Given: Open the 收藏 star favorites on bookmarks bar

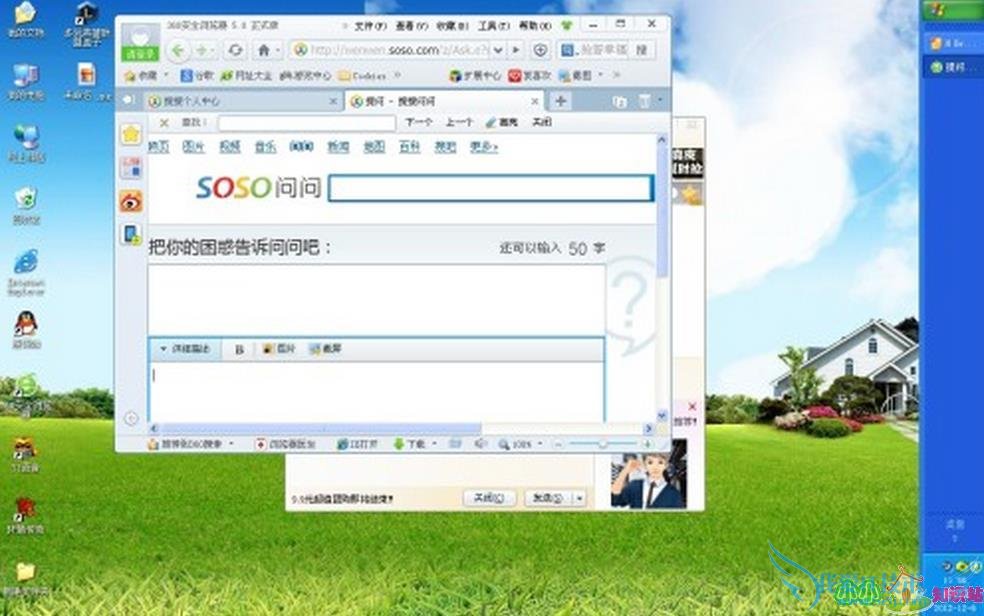Looking at the screenshot, I should click(142, 76).
